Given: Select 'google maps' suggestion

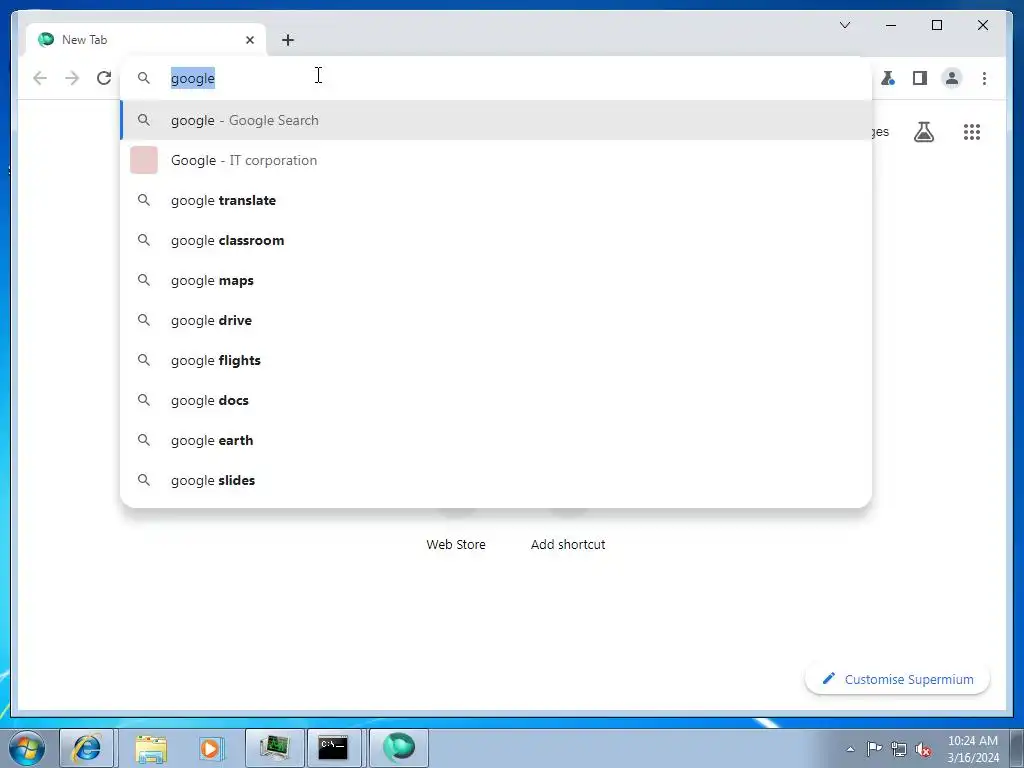Looking at the screenshot, I should pos(496,280).
